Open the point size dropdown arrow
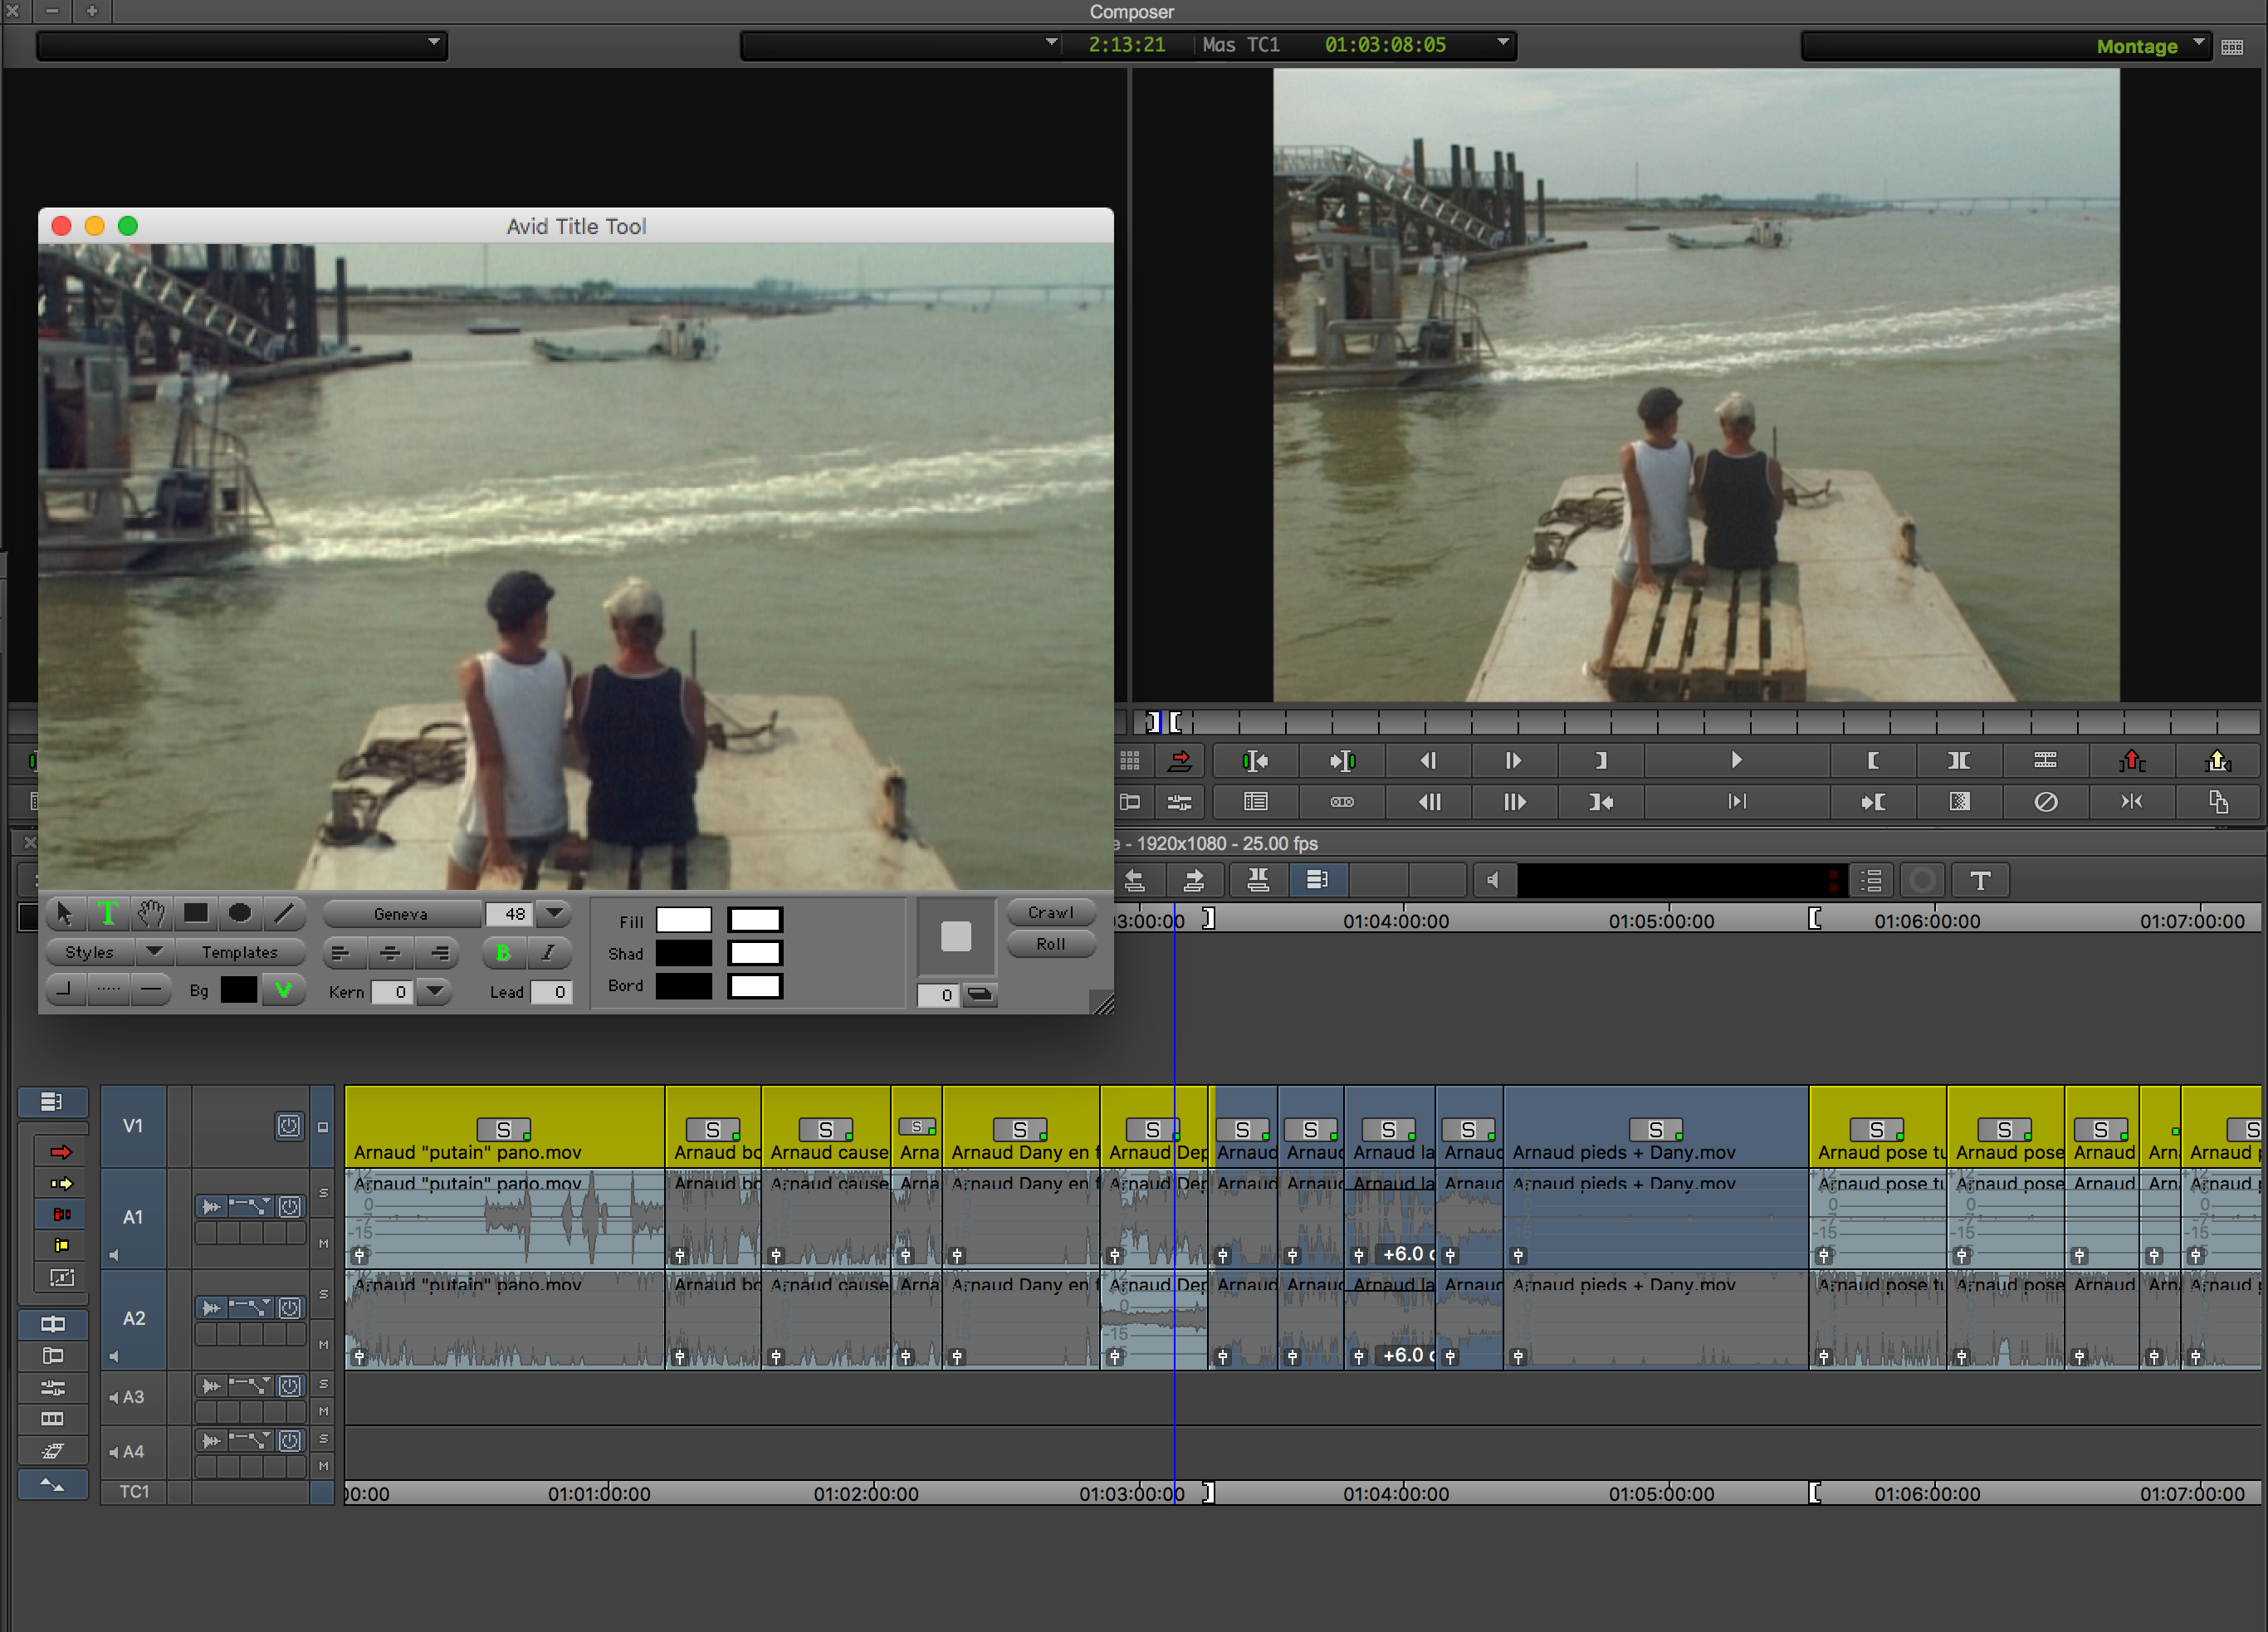This screenshot has height=1632, width=2268. click(554, 913)
